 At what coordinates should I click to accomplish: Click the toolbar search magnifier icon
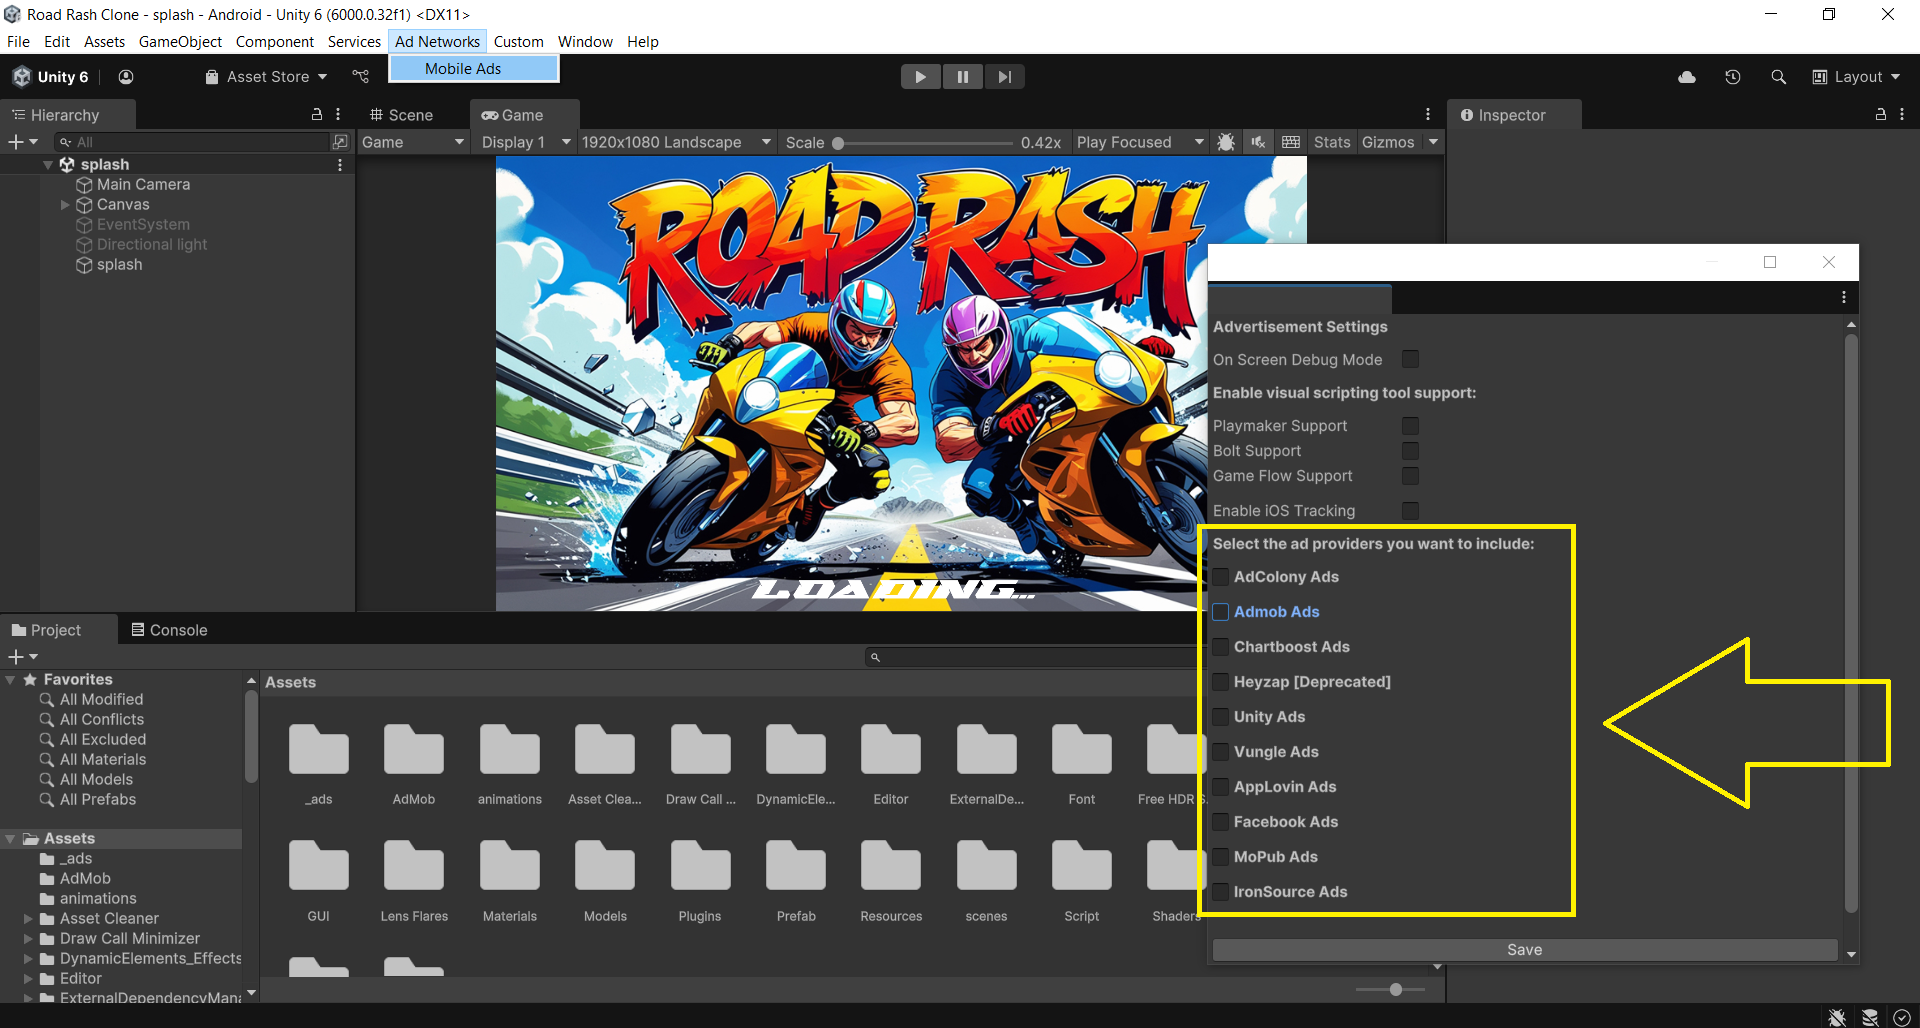1778,77
